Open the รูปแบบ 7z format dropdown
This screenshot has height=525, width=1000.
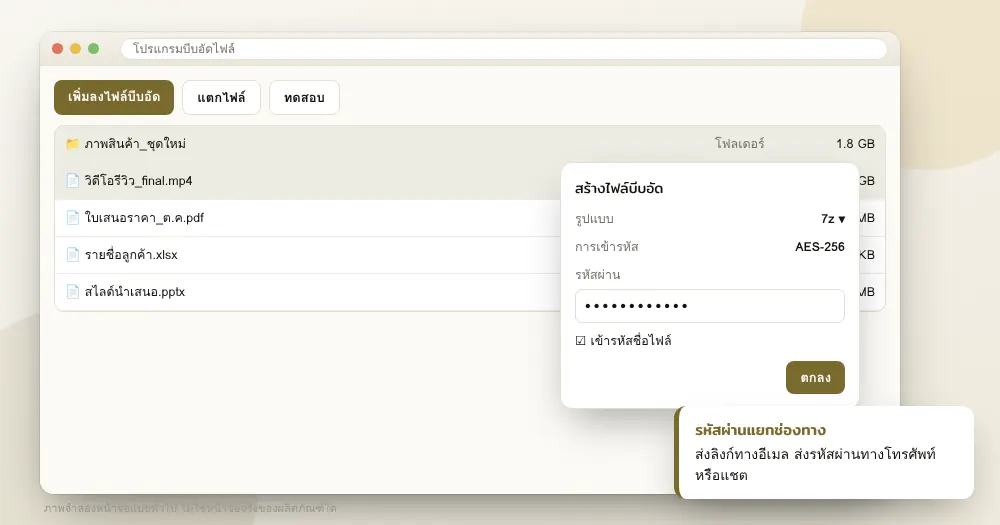click(833, 219)
